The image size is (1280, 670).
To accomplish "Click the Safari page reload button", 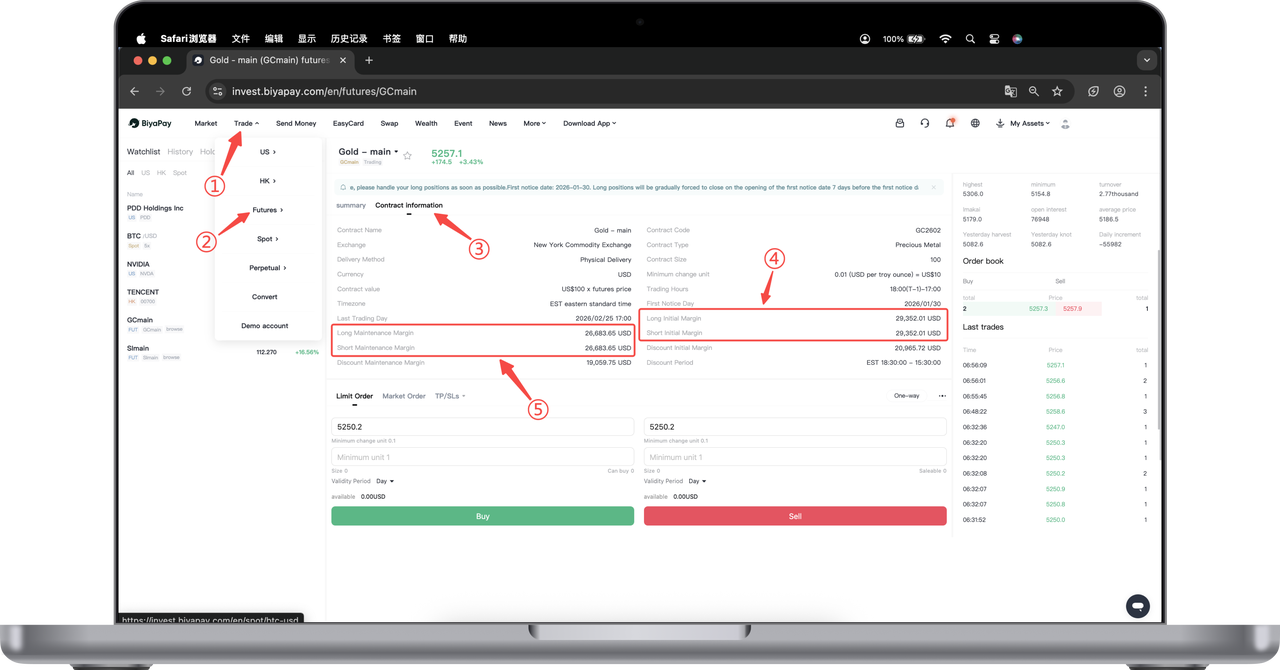I will [x=186, y=91].
